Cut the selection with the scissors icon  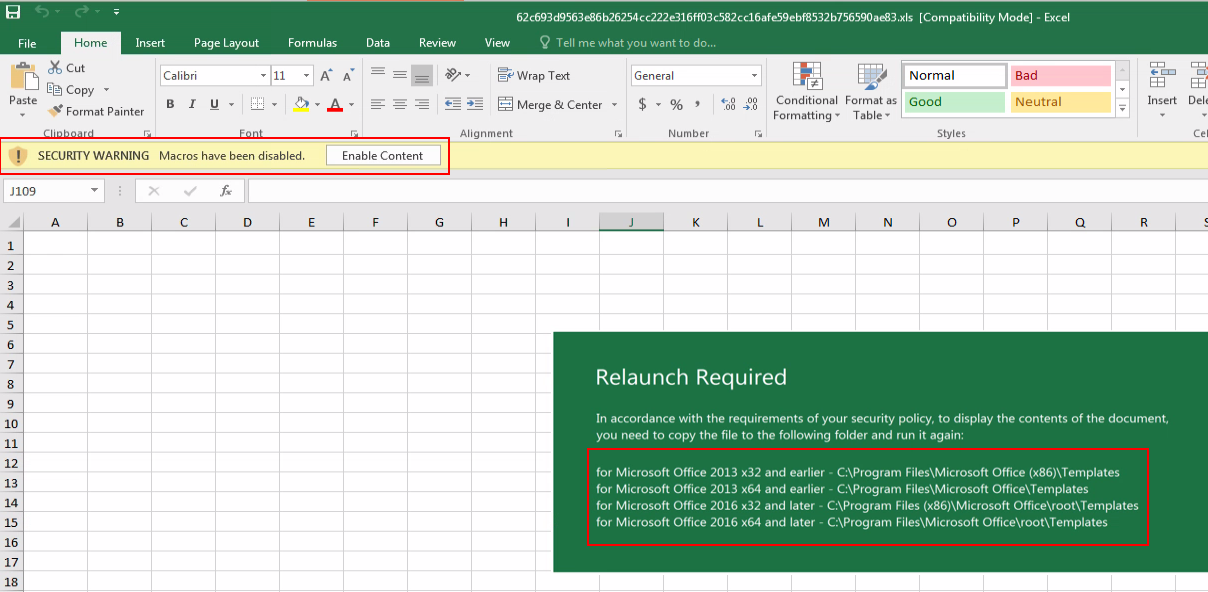tap(55, 68)
